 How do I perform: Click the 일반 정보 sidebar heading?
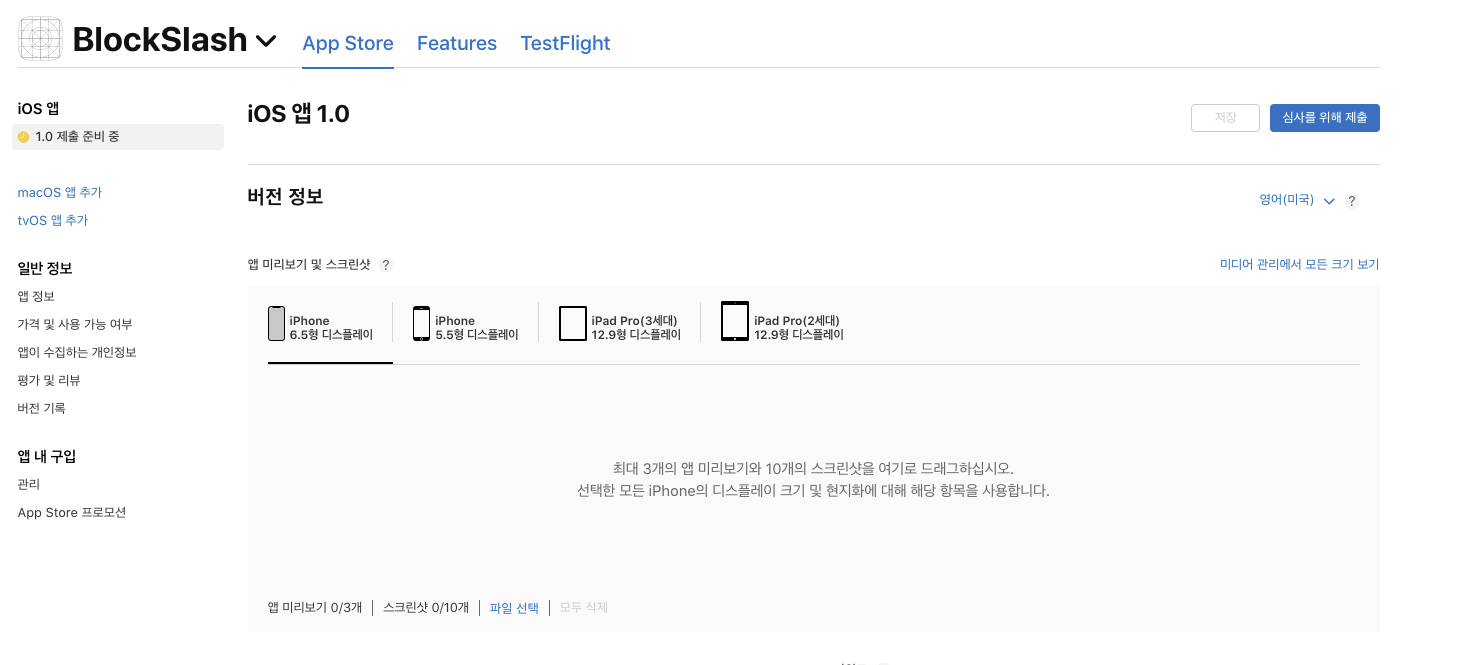[x=45, y=268]
